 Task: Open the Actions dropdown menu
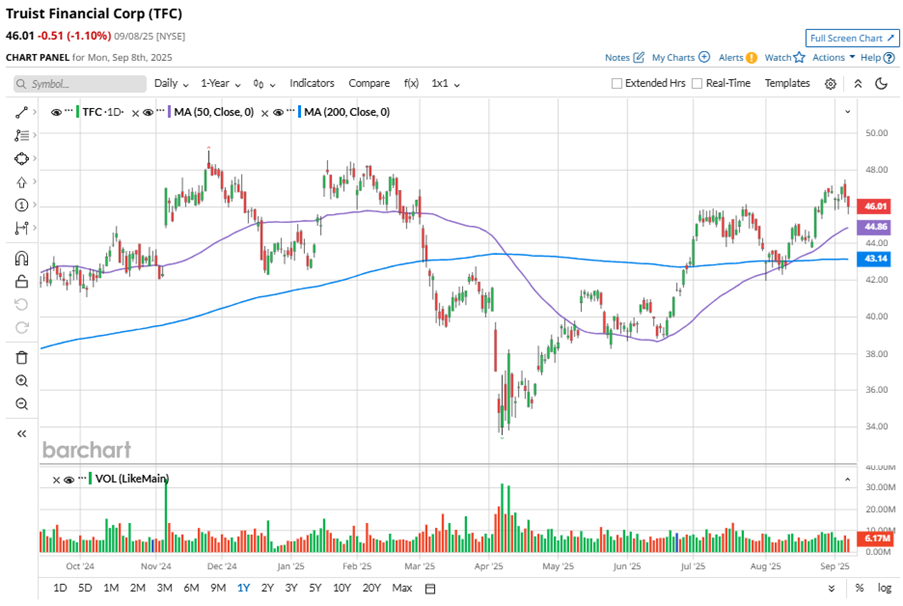pos(833,58)
